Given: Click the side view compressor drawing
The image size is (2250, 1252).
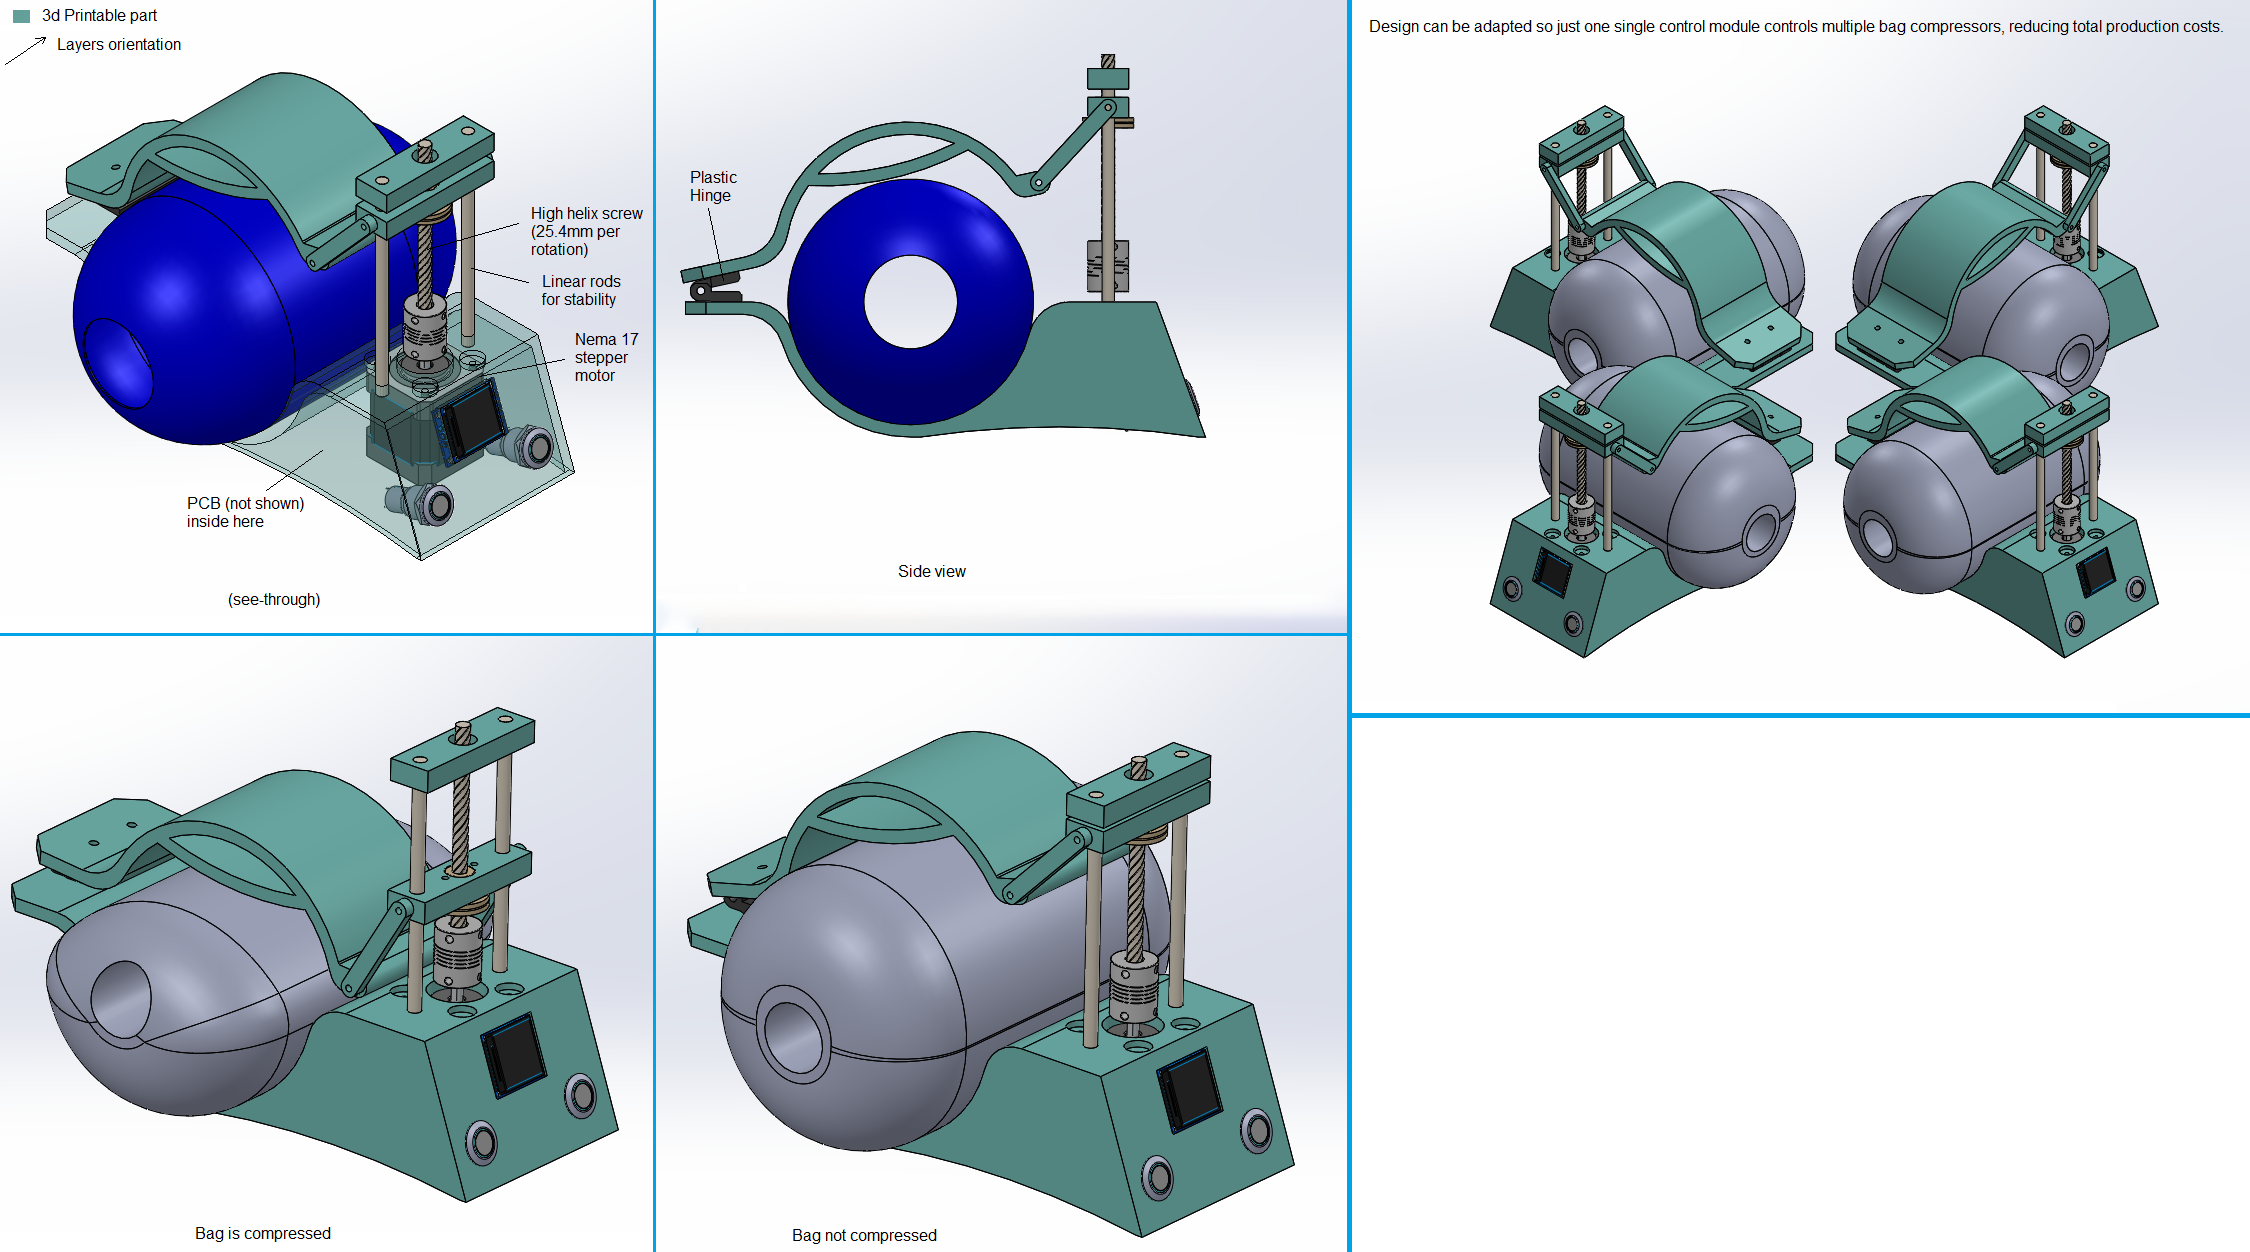Looking at the screenshot, I should [944, 247].
